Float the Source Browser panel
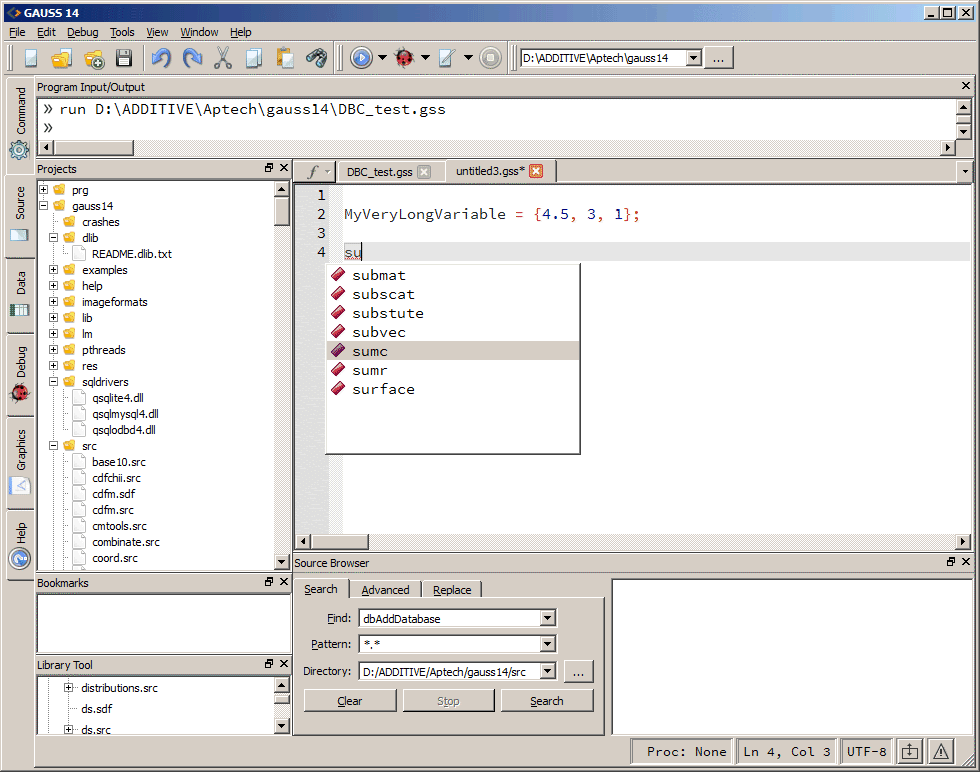This screenshot has width=980, height=772. tap(951, 561)
